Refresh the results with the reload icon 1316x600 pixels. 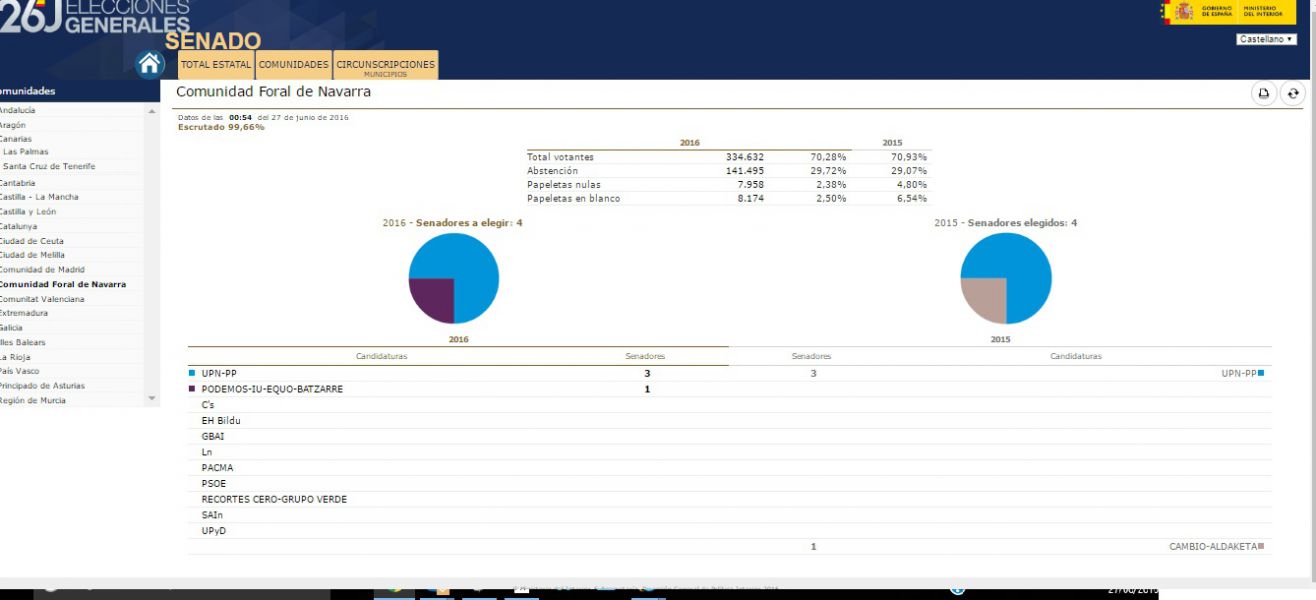pyautogui.click(x=1293, y=93)
